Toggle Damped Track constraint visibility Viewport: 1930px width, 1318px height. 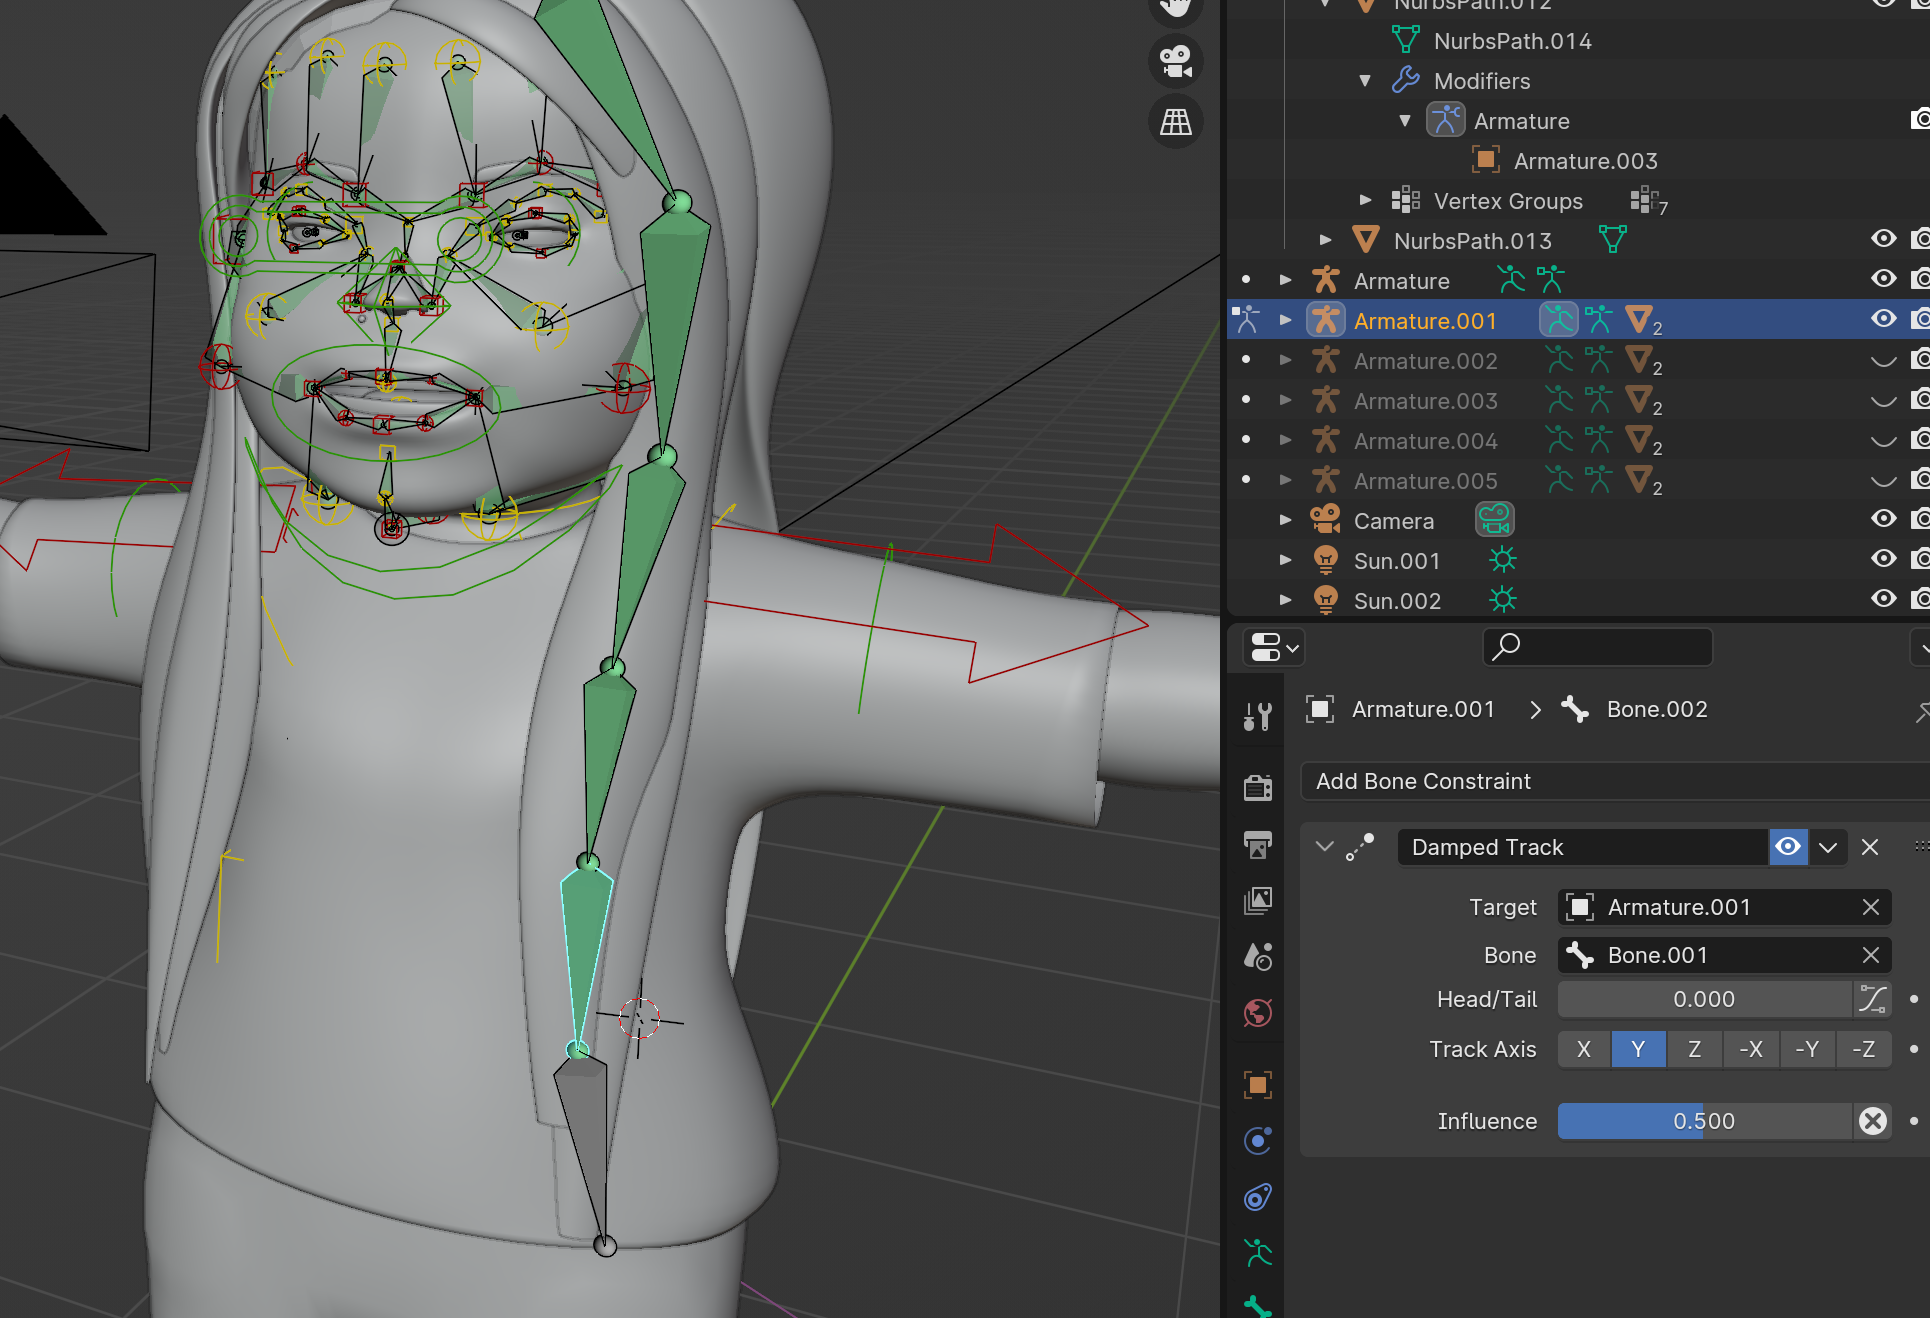click(1788, 847)
